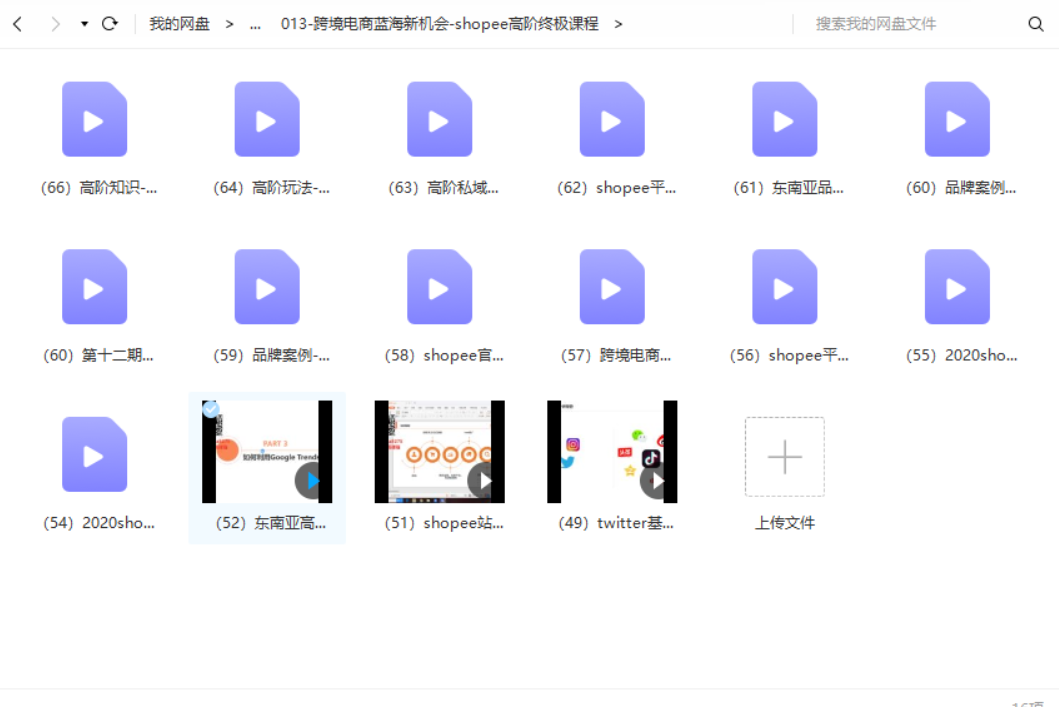This screenshot has height=707, width=1059.
Task: Click the magnifier search icon
Action: tap(1036, 24)
